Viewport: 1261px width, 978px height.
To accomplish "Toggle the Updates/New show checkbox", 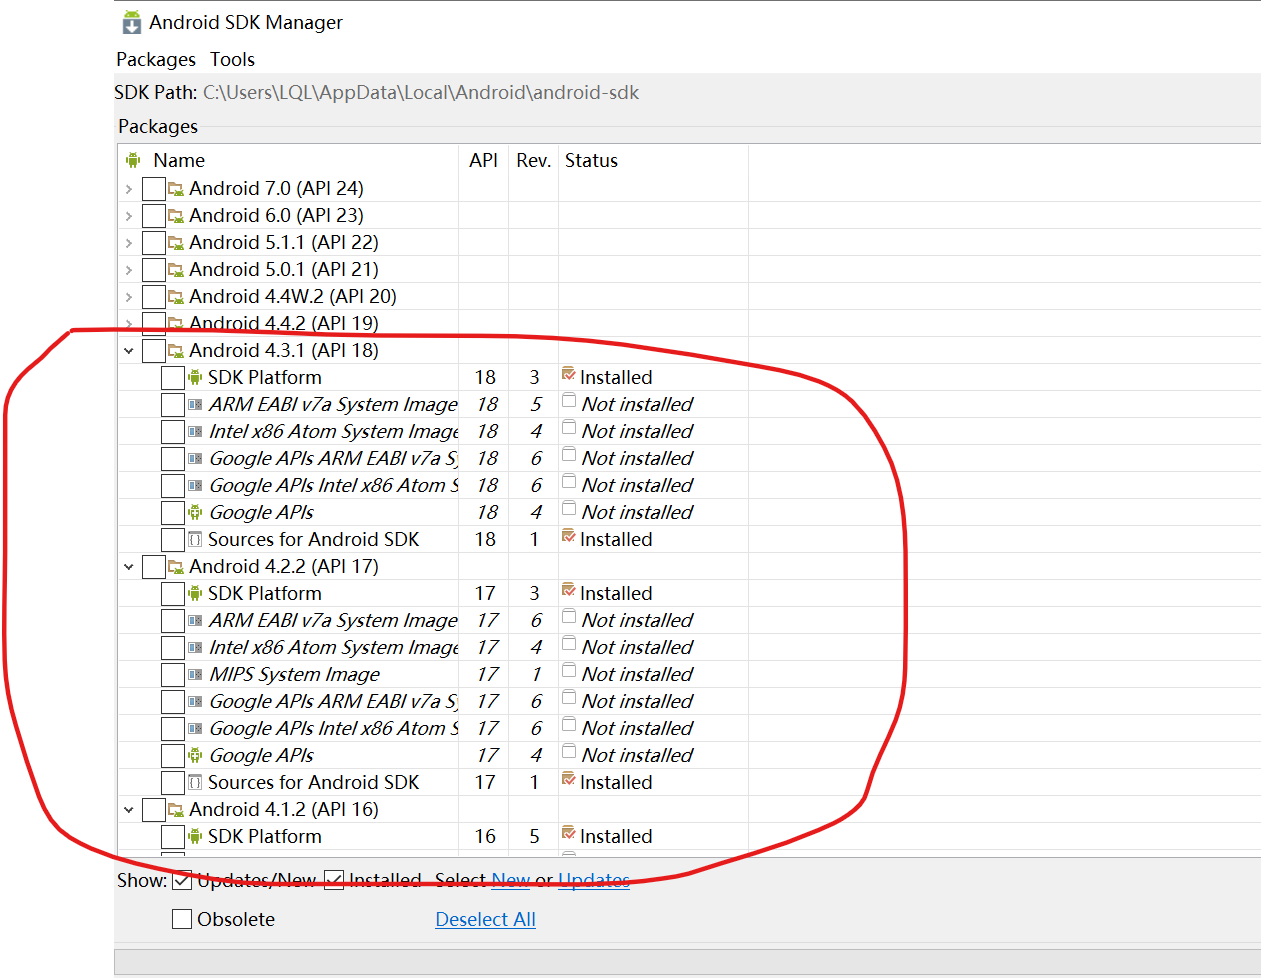I will click(x=182, y=880).
